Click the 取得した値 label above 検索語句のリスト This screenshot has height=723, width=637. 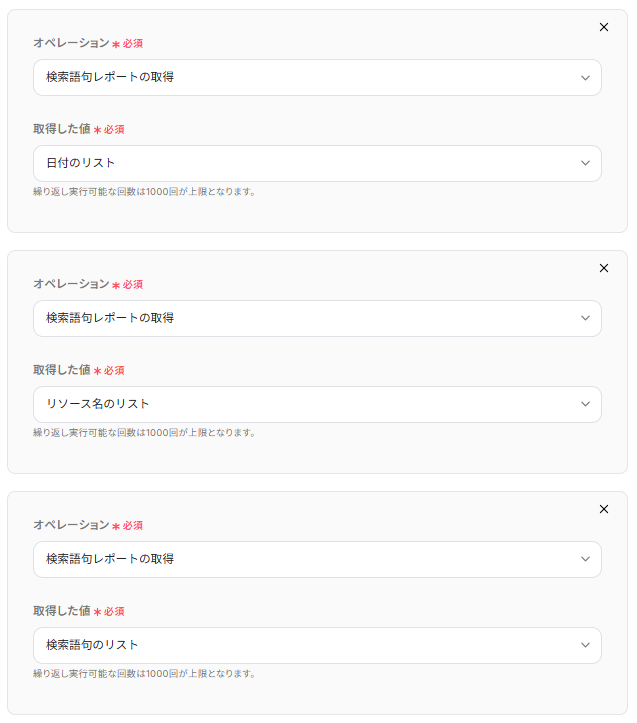[x=61, y=611]
